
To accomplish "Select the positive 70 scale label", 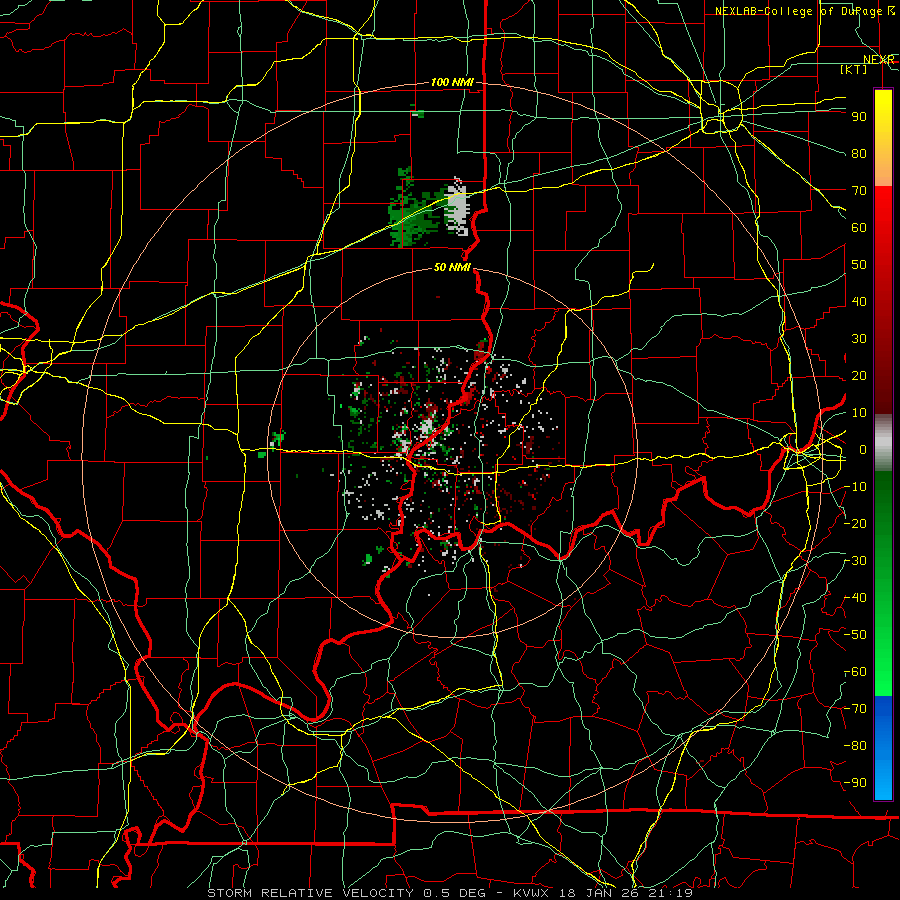I will tap(859, 191).
